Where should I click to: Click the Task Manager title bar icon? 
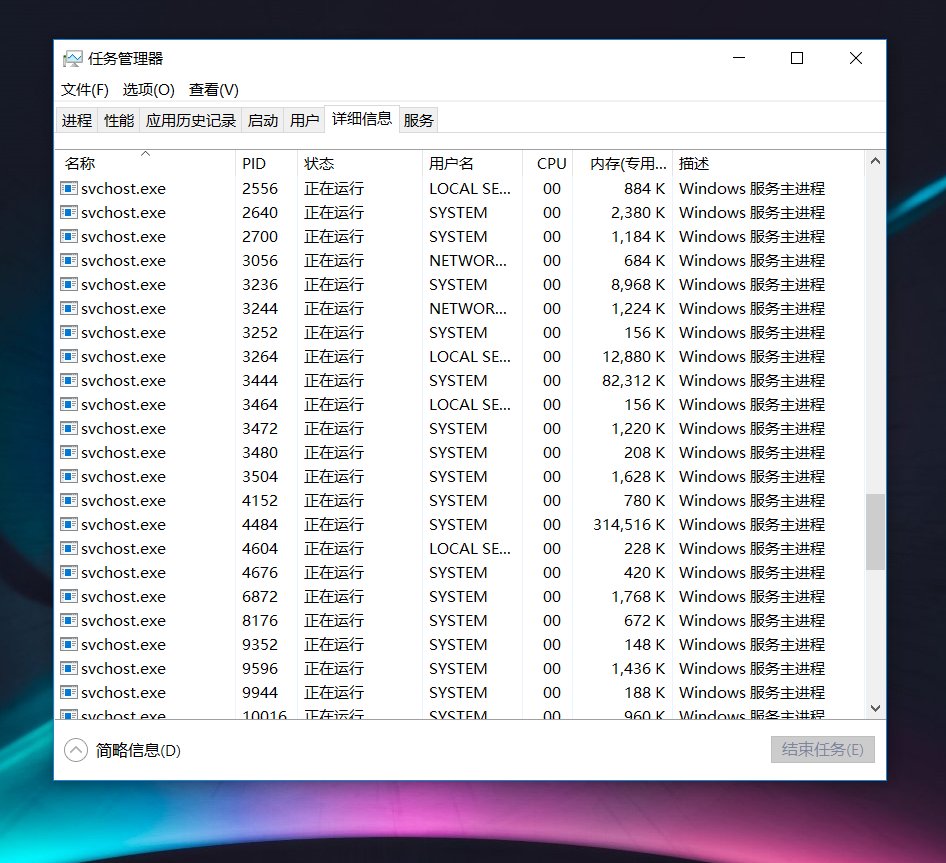click(x=72, y=59)
